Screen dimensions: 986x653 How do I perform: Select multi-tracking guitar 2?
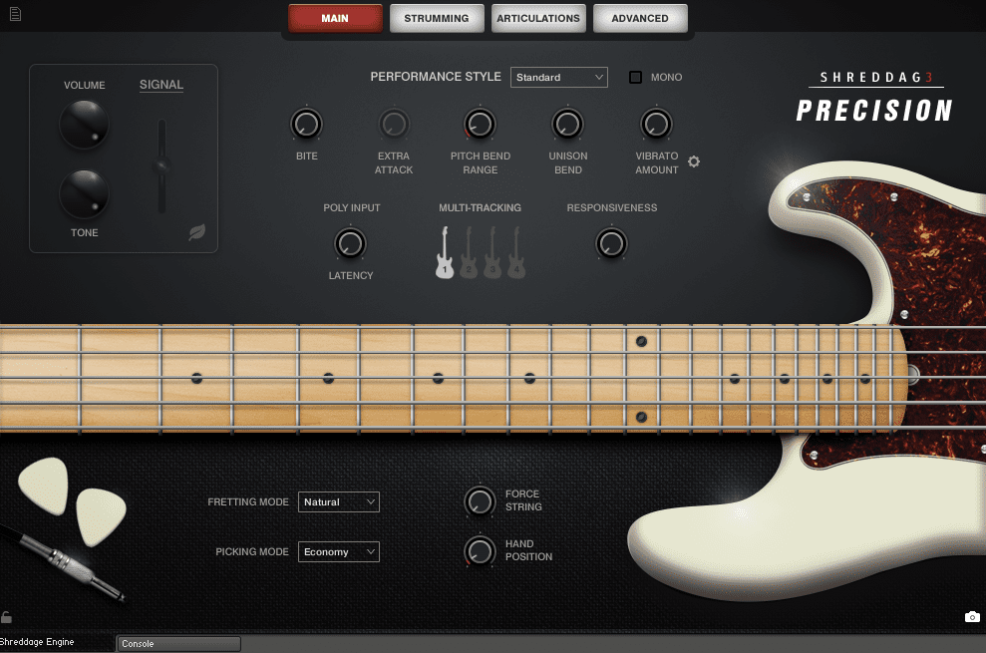tap(468, 252)
